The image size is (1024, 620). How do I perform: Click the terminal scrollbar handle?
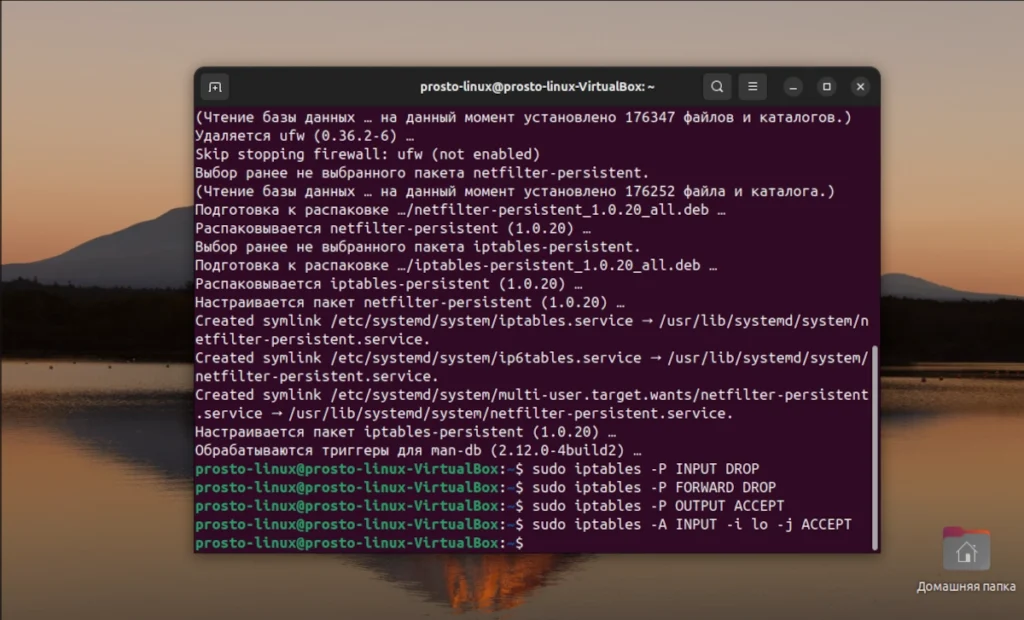(x=874, y=448)
